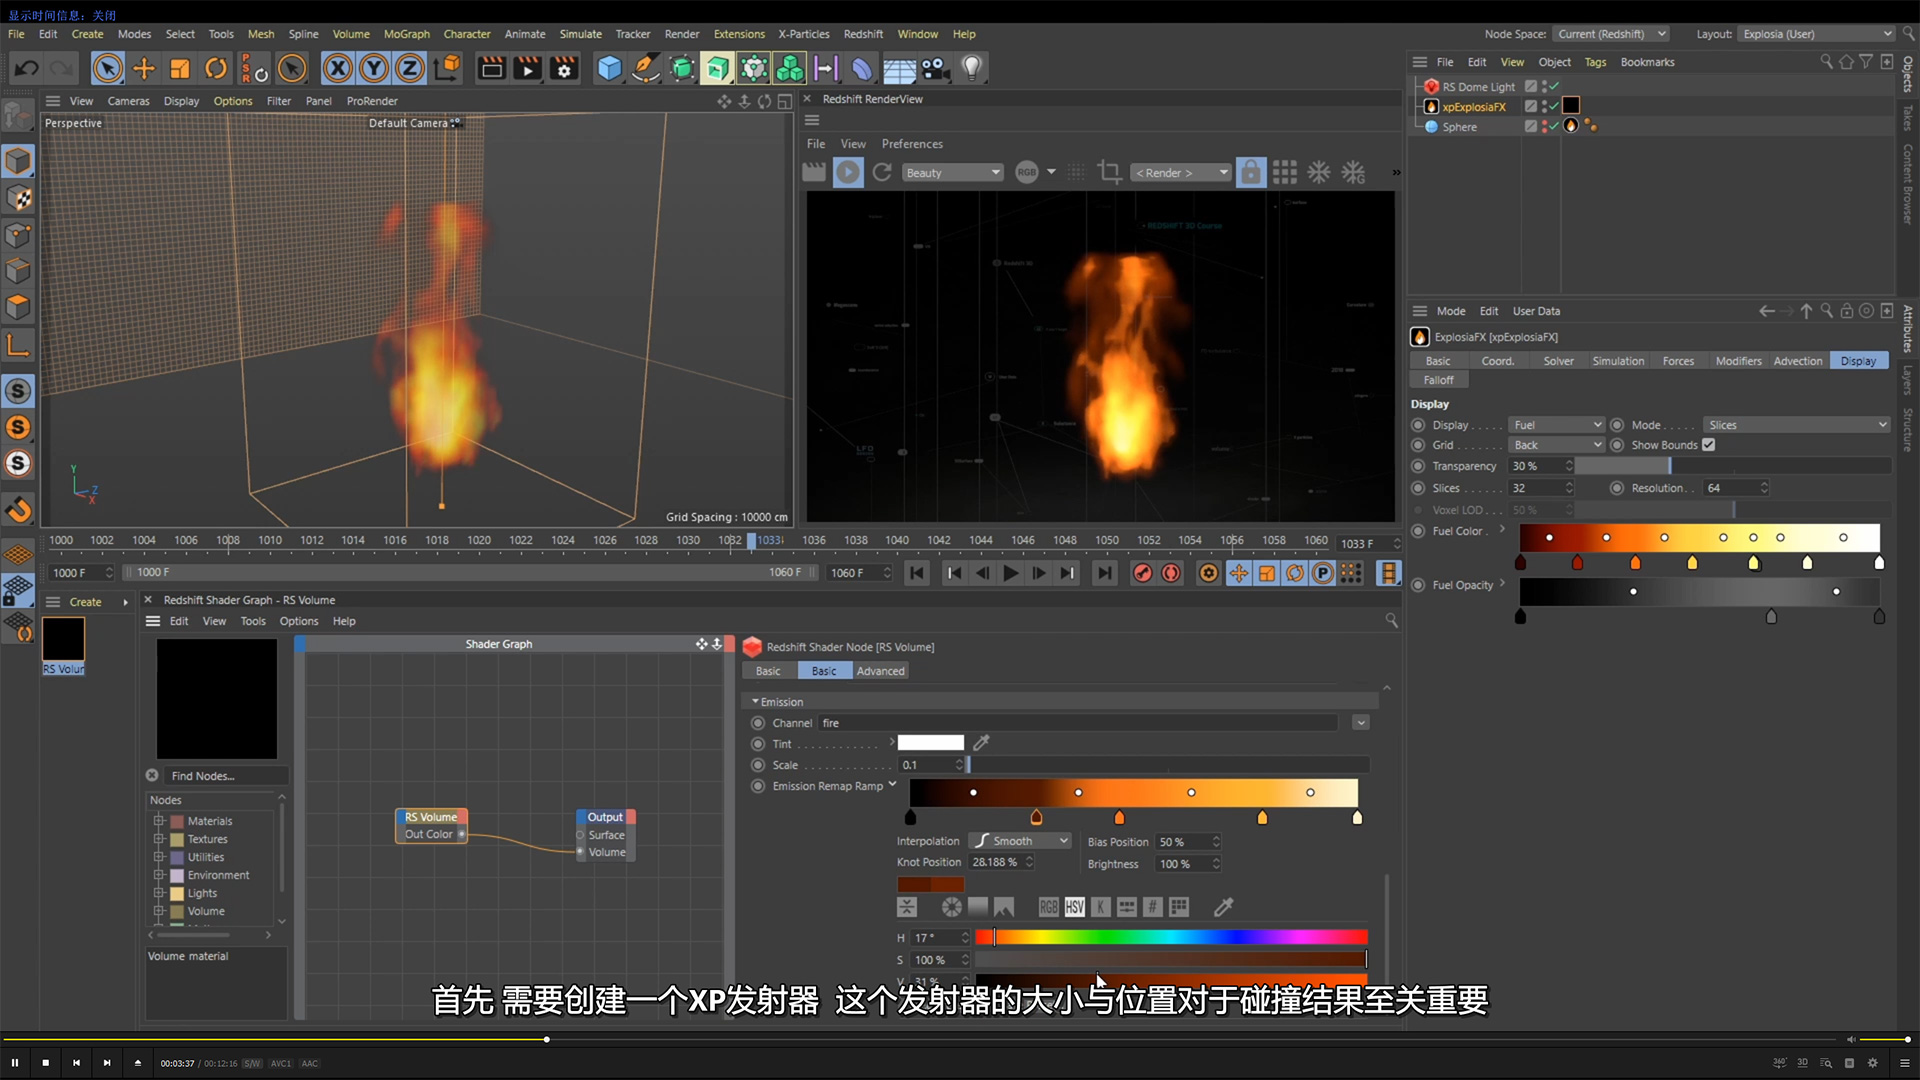Go to start of timeline

(916, 573)
